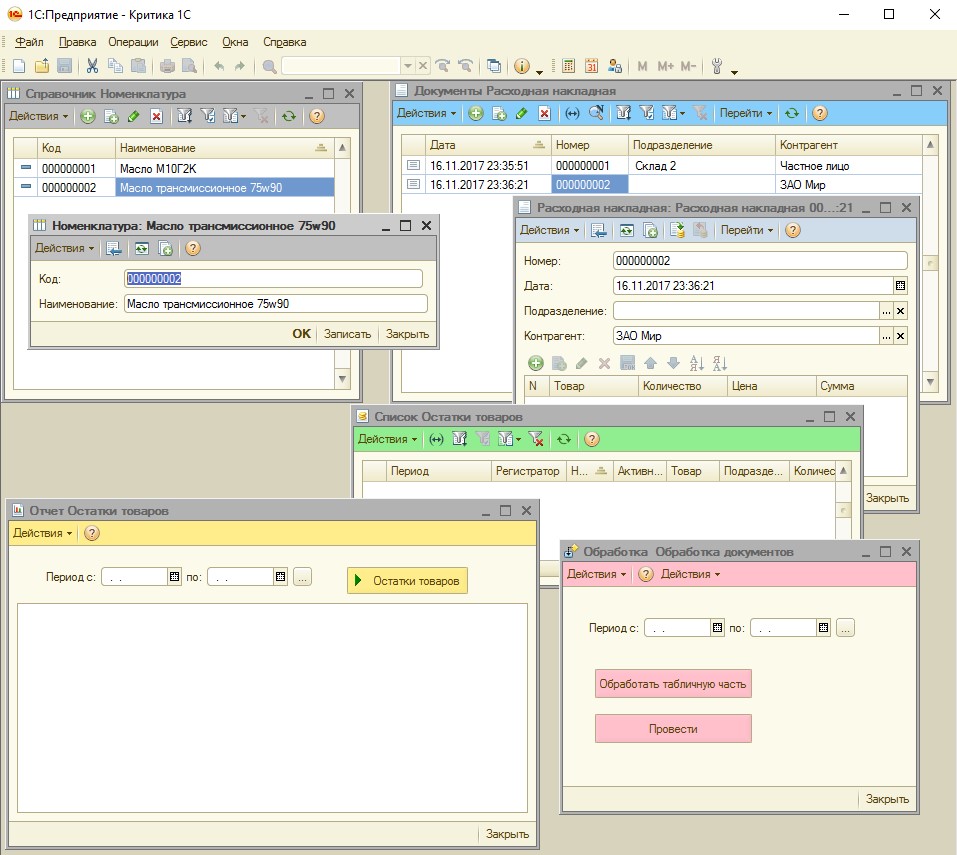Click into the Наименование input field

[275, 304]
